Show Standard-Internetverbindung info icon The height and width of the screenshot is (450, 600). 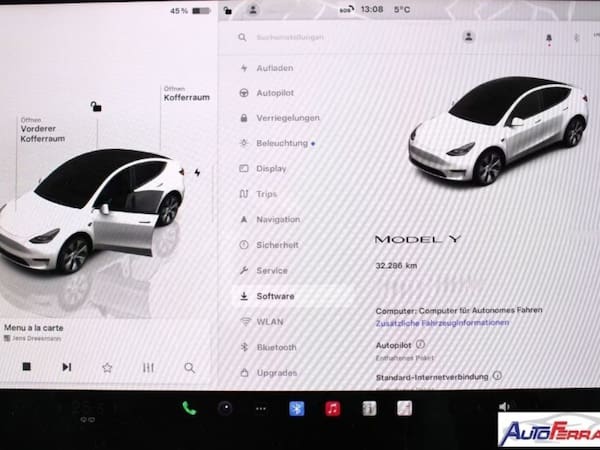(497, 376)
